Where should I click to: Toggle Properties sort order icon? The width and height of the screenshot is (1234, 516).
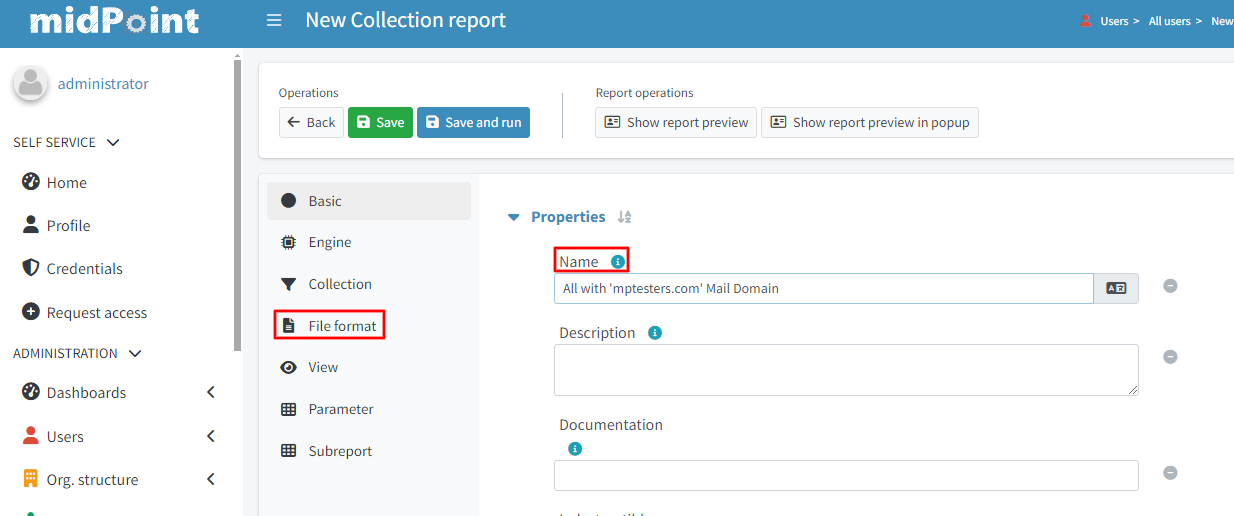pos(624,217)
